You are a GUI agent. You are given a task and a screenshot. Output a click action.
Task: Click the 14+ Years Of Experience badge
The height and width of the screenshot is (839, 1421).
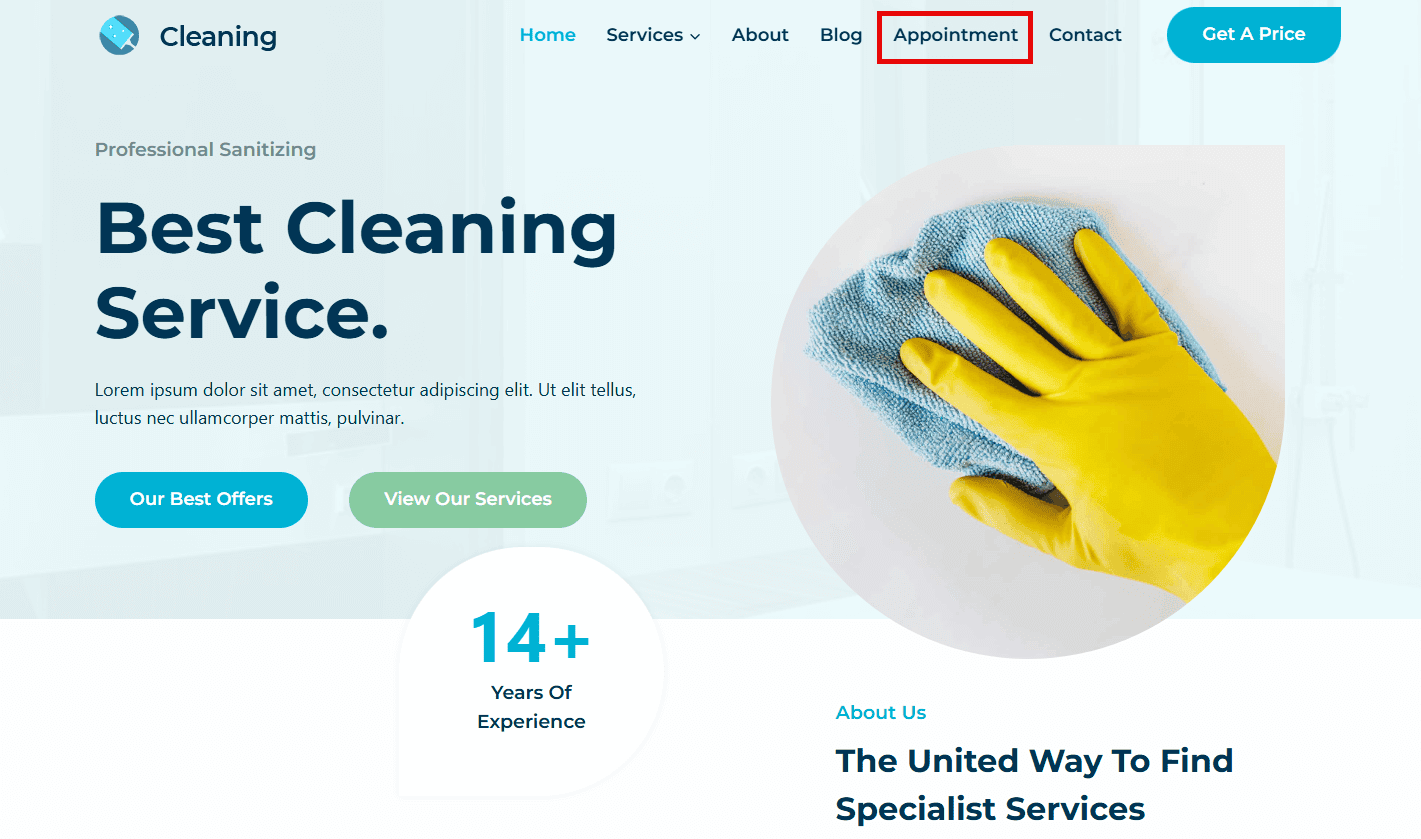click(x=531, y=672)
